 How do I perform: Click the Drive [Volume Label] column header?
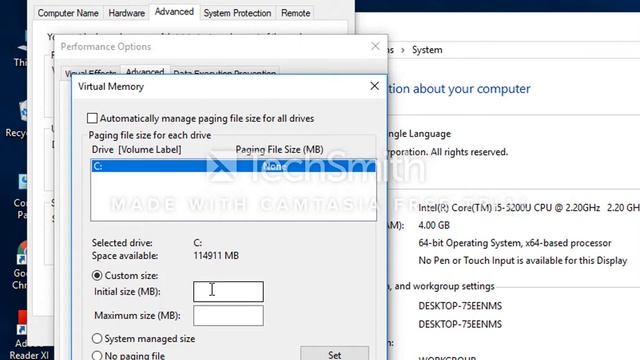136,149
